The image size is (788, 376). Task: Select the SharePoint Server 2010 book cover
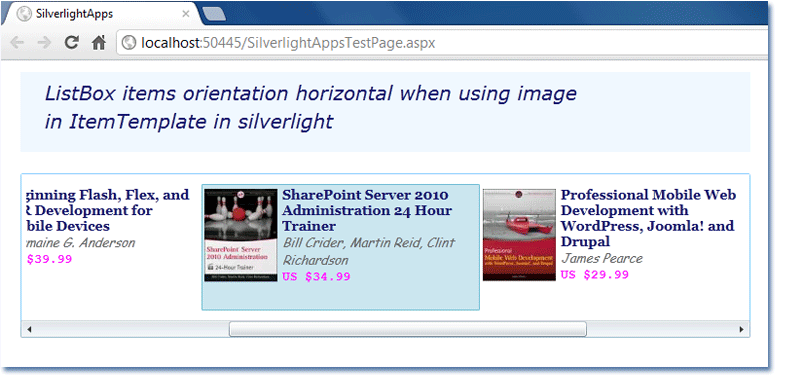click(241, 235)
